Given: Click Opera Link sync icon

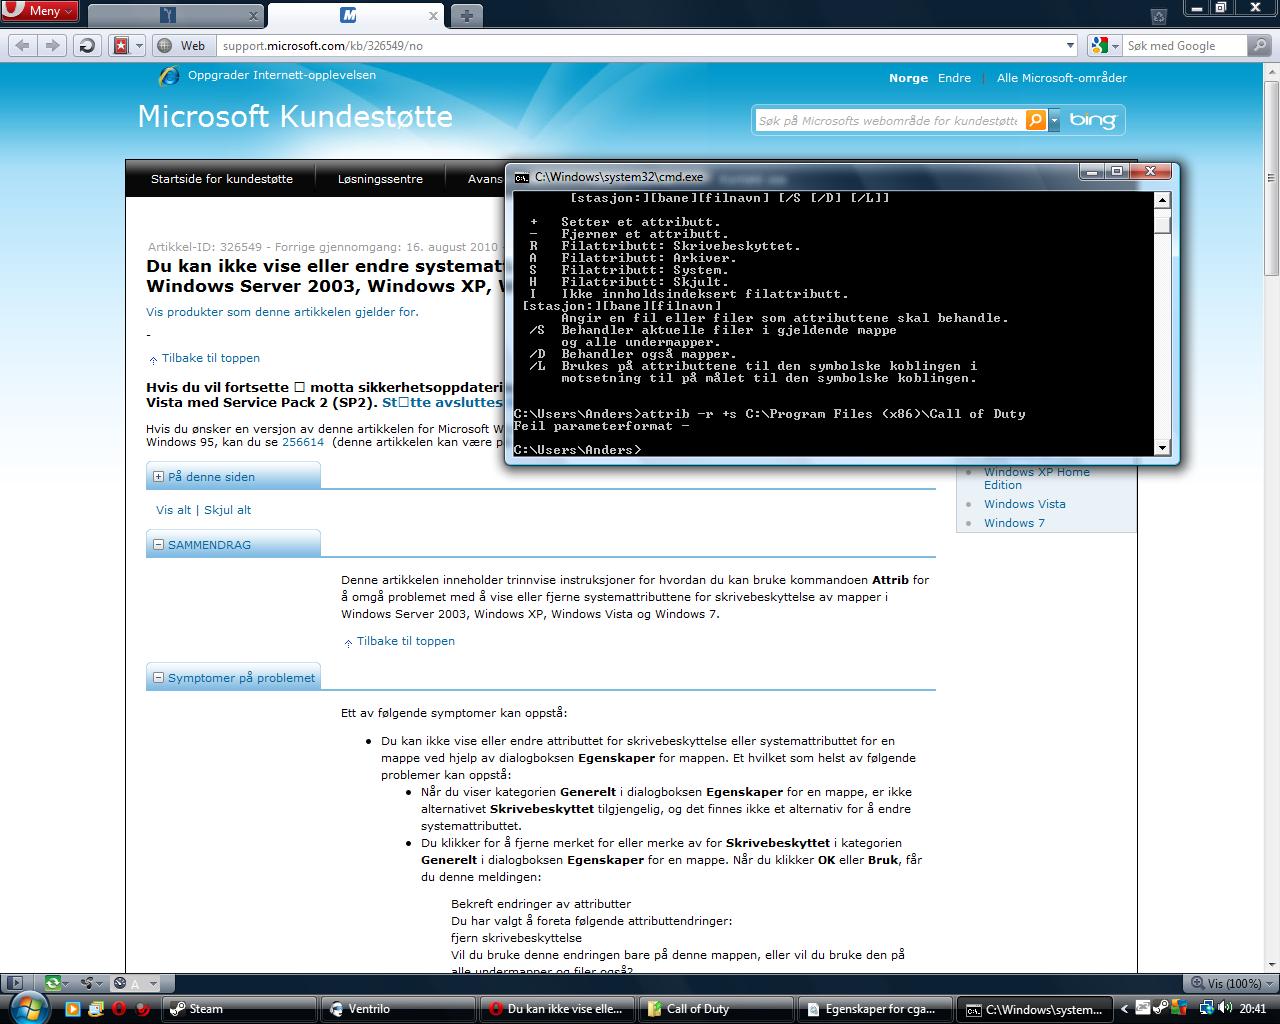Looking at the screenshot, I should point(55,984).
